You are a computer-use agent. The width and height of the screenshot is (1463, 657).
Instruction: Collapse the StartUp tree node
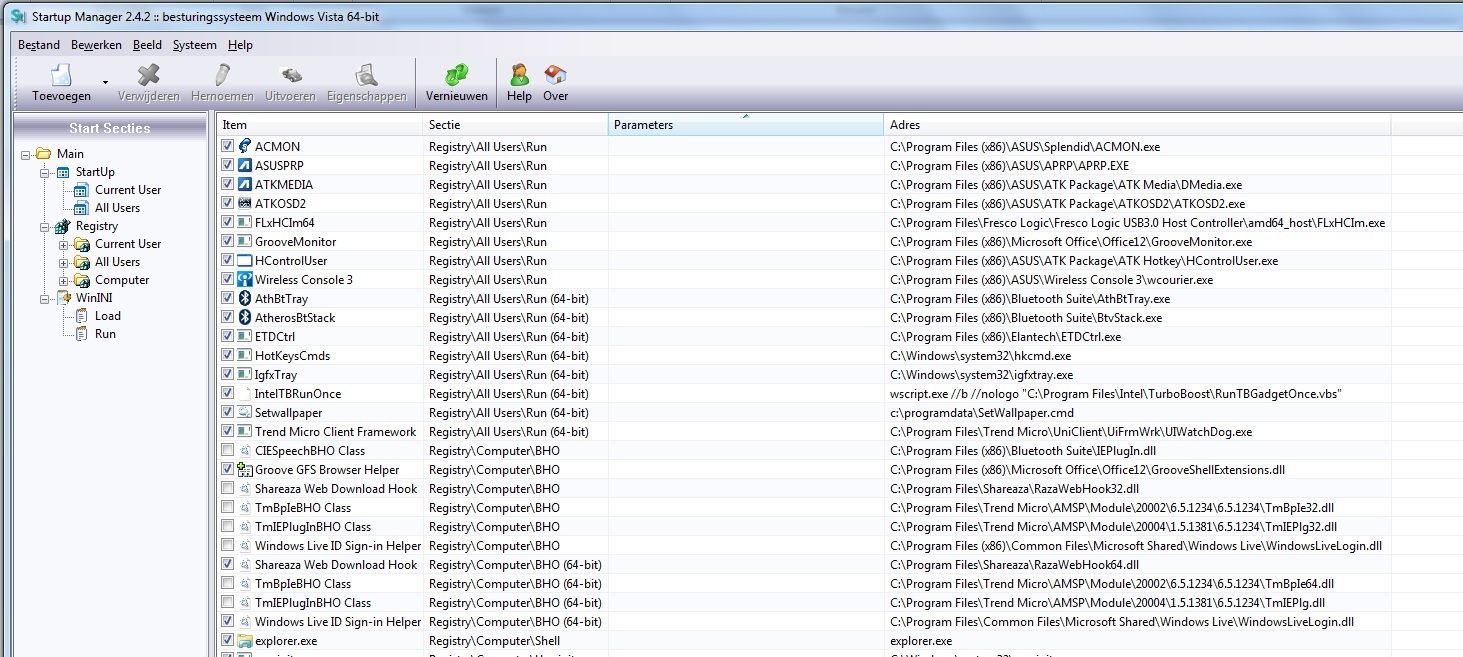pyautogui.click(x=45, y=172)
